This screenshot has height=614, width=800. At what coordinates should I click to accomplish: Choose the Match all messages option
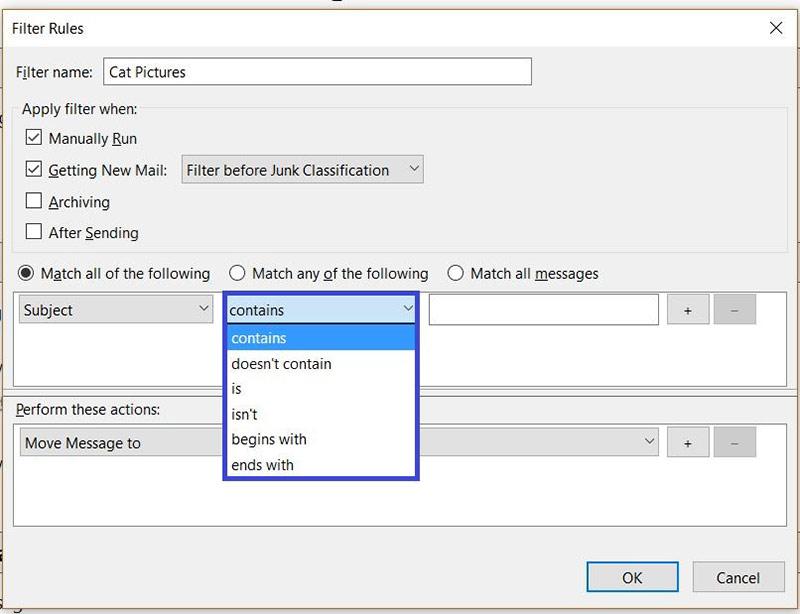pyautogui.click(x=455, y=273)
